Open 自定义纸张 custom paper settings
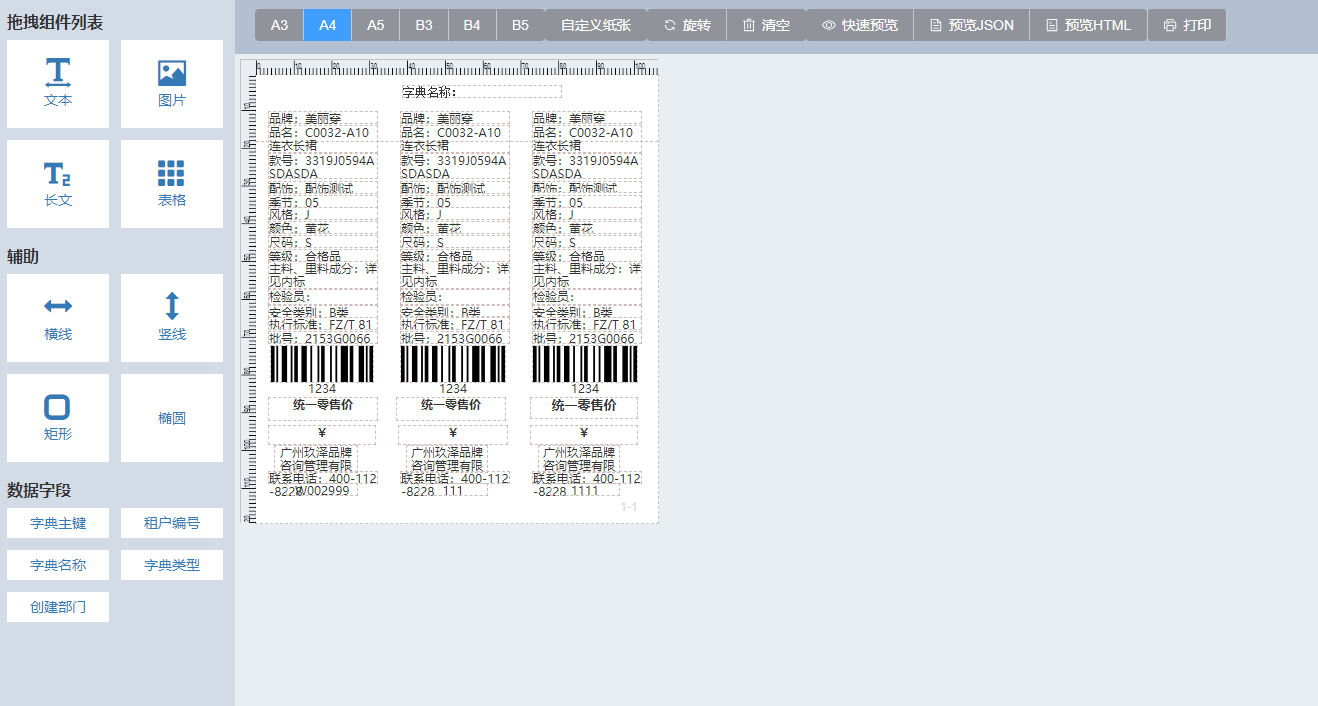Screen dimensions: 1318x706 coord(596,25)
